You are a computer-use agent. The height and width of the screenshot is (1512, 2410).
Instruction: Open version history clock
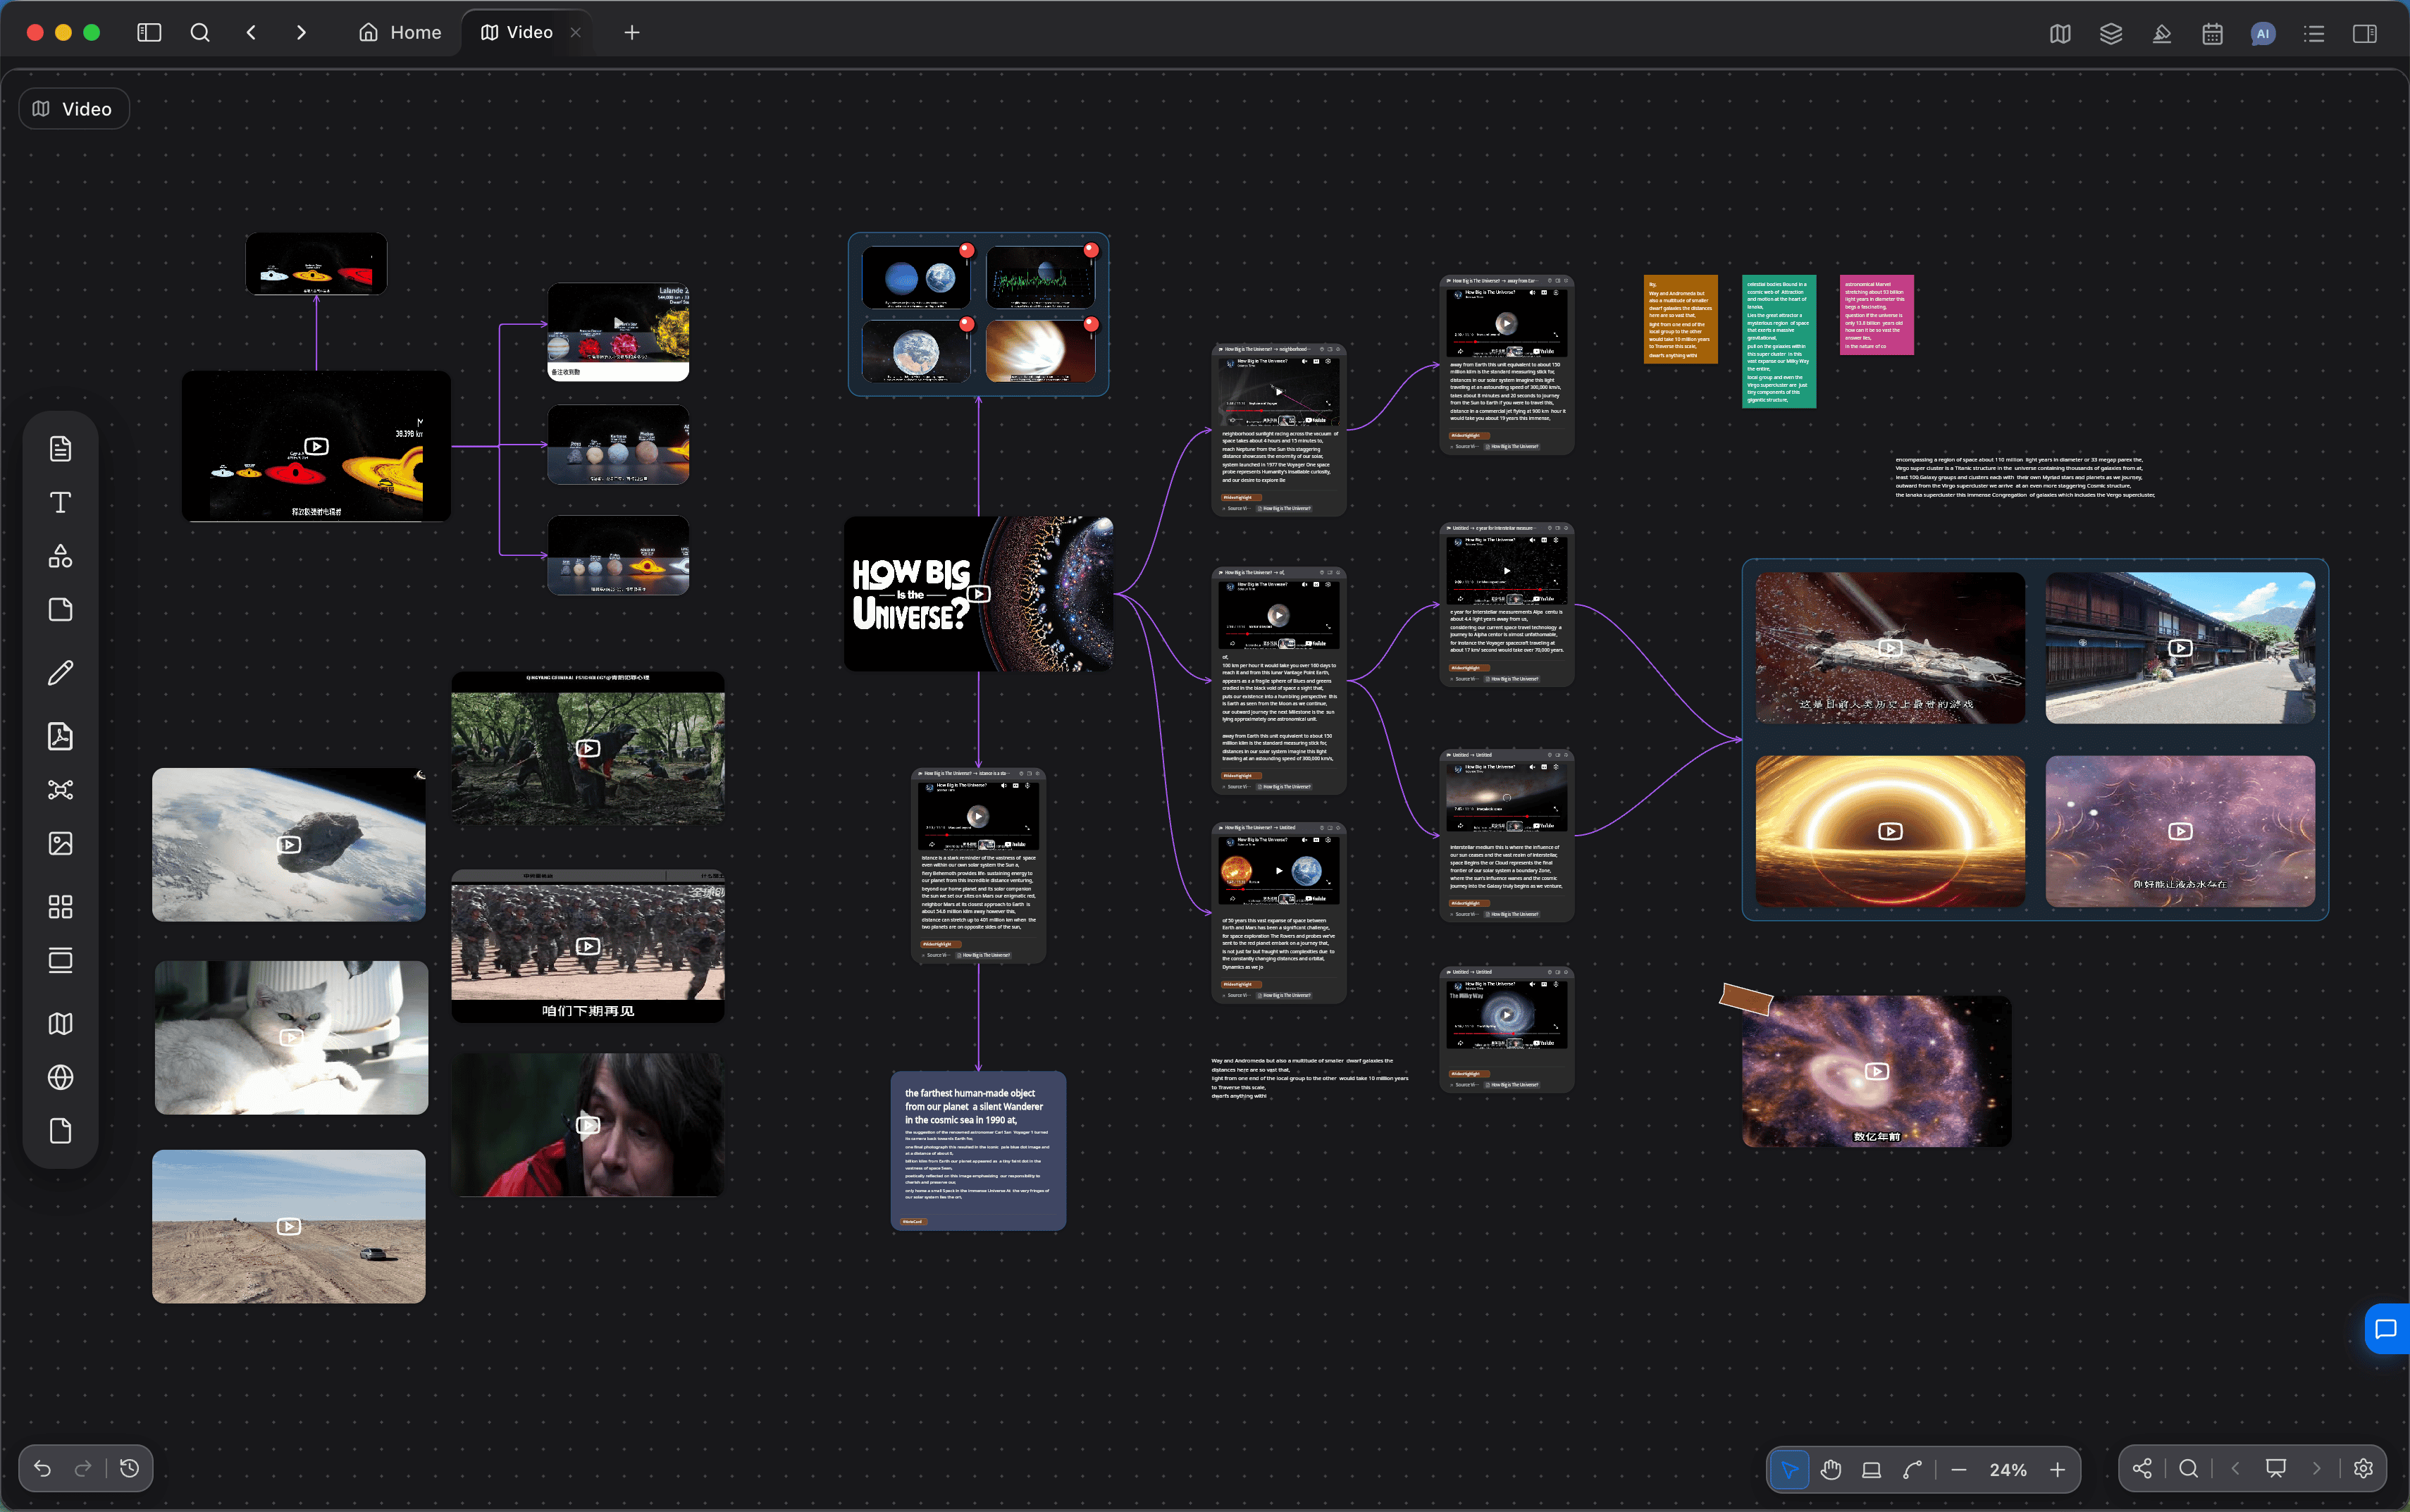(130, 1468)
